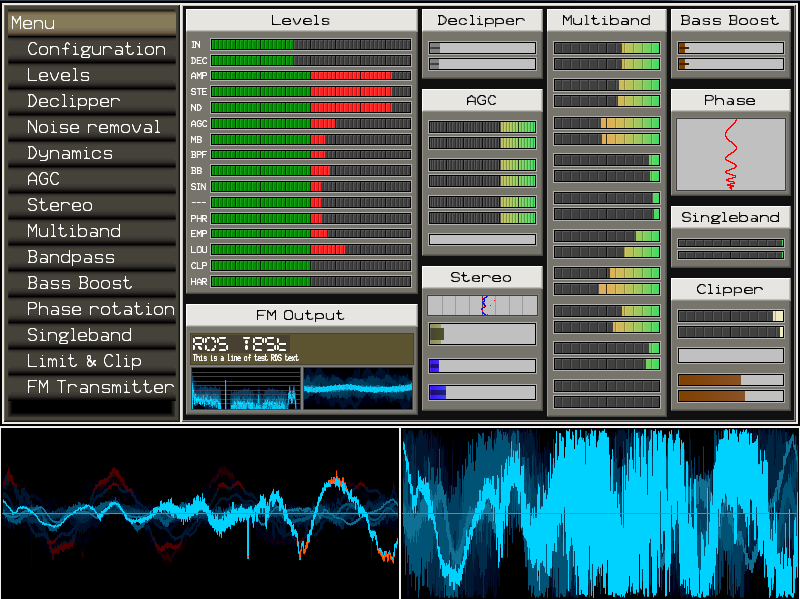Click the Multiband panel header
The height and width of the screenshot is (599, 800).
[607, 20]
